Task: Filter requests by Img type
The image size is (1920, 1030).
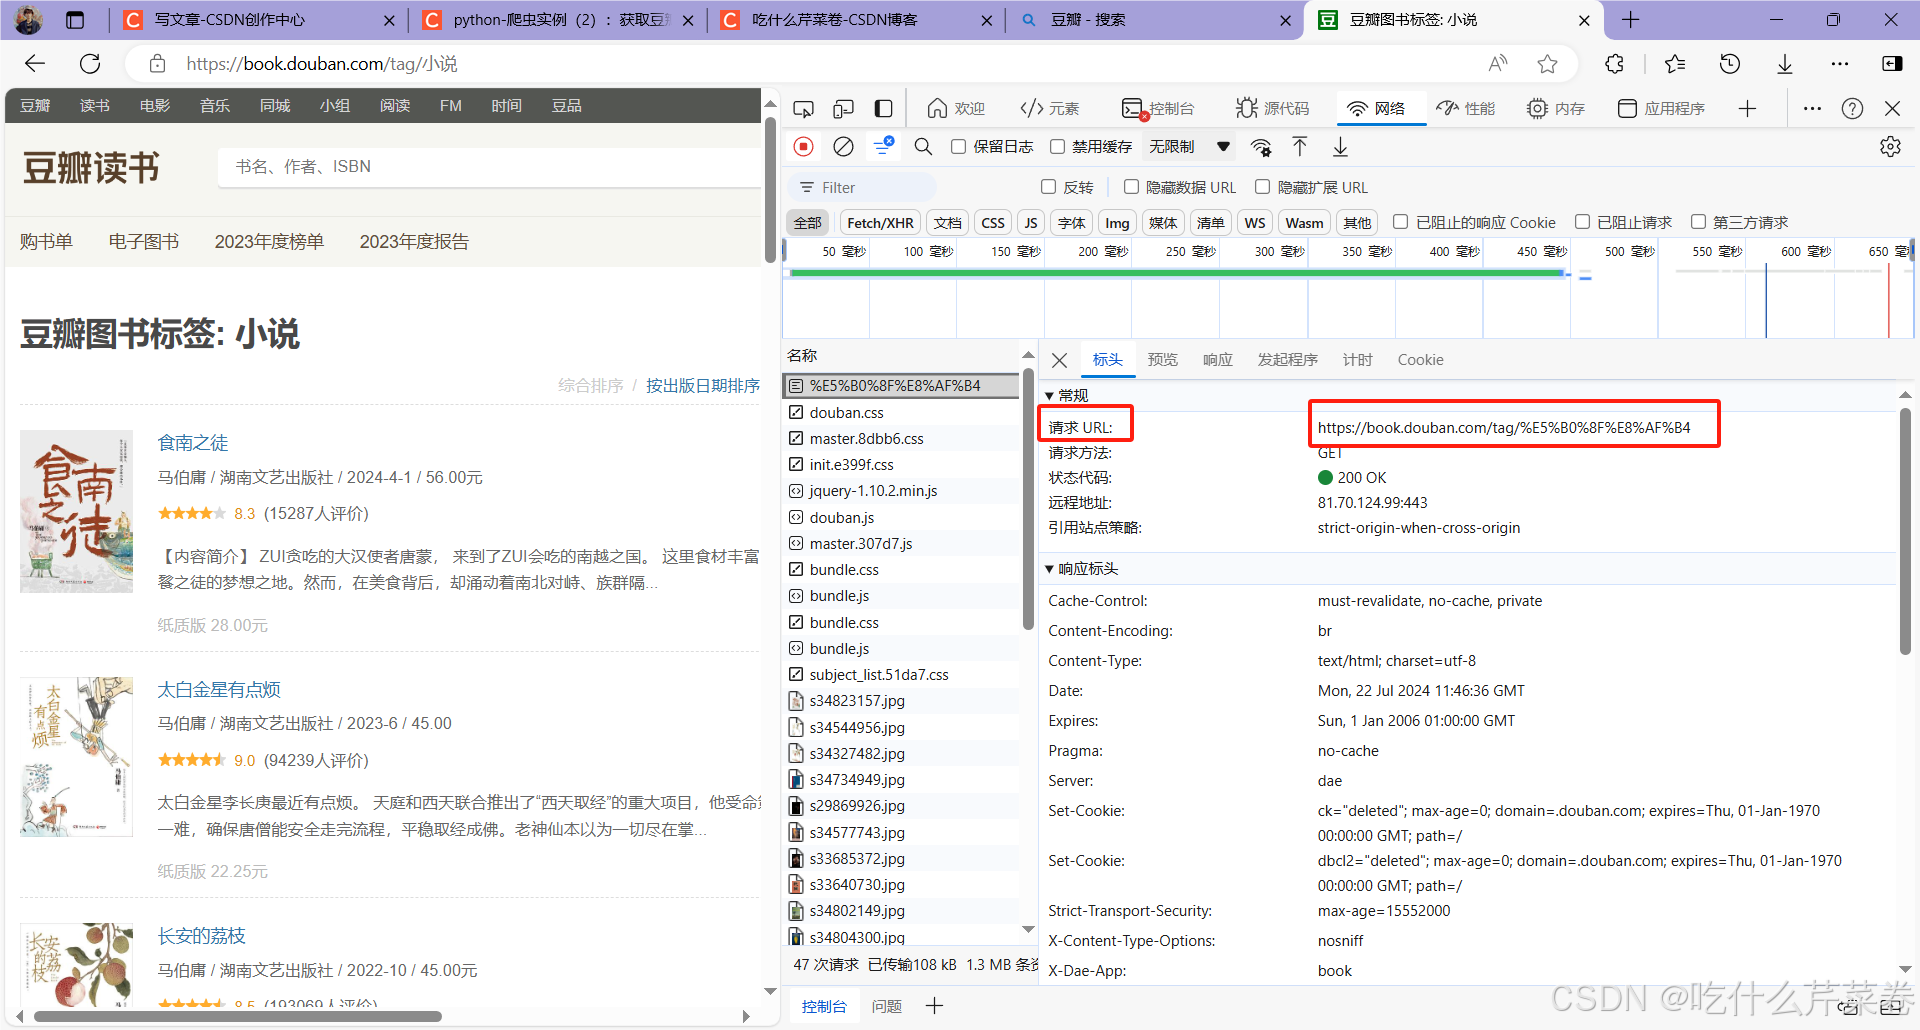Action: pos(1117,223)
